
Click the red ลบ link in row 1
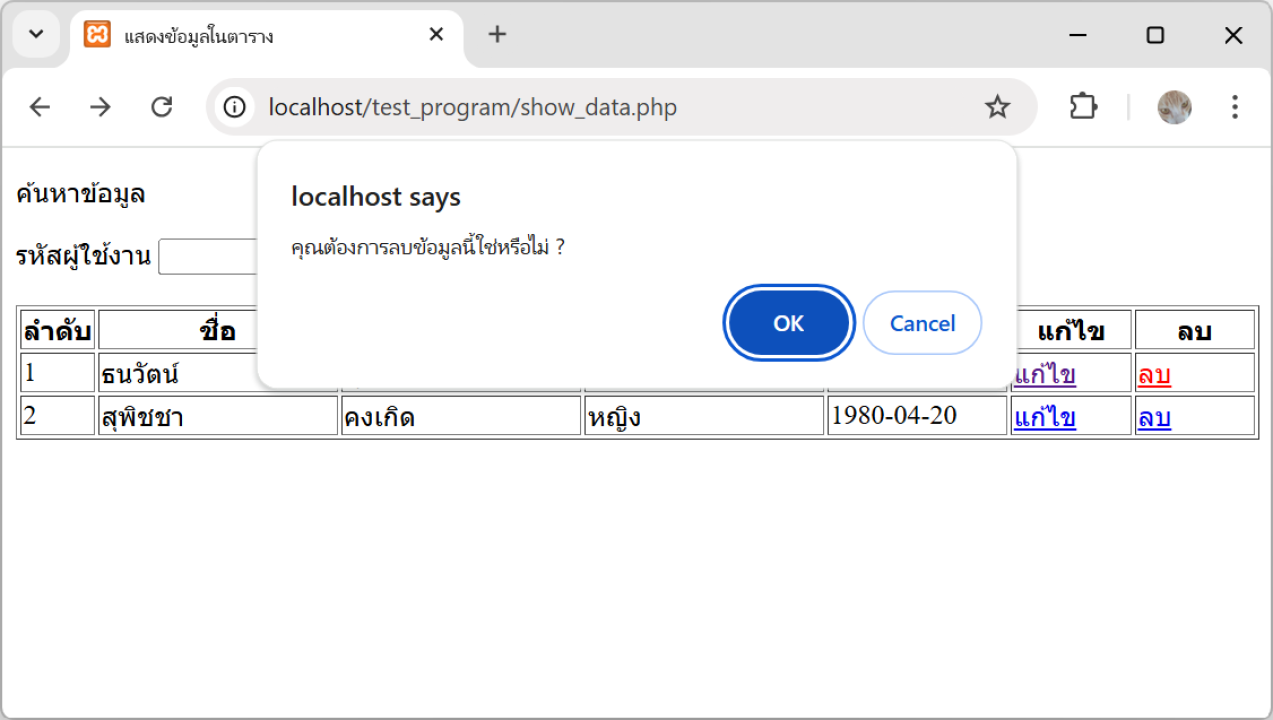[1154, 375]
